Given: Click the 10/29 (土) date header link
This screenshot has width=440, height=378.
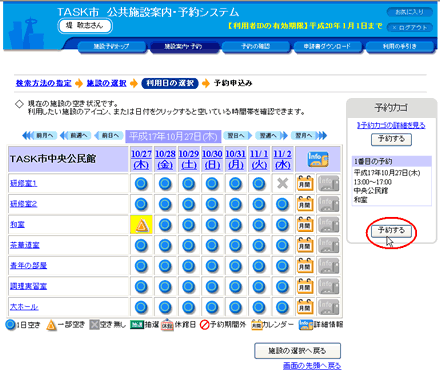Looking at the screenshot, I should click(189, 159).
